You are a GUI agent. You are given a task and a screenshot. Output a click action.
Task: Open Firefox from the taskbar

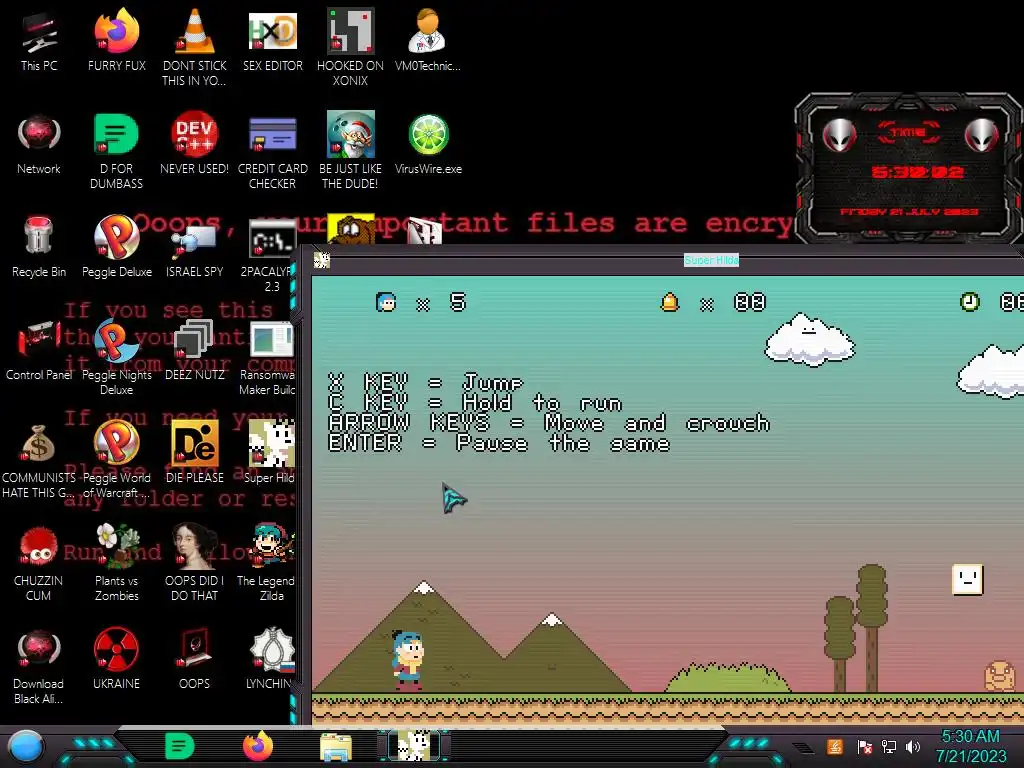tap(258, 746)
